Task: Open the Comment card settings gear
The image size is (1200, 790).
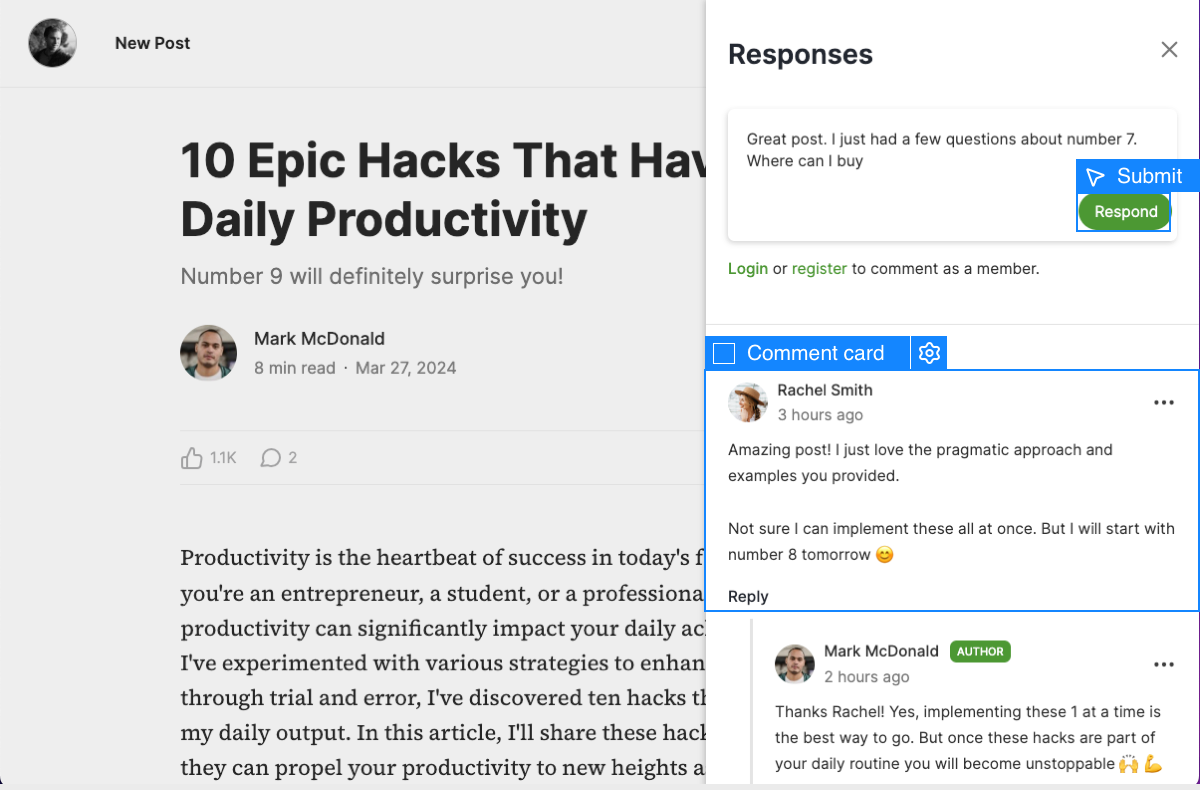Action: click(929, 353)
